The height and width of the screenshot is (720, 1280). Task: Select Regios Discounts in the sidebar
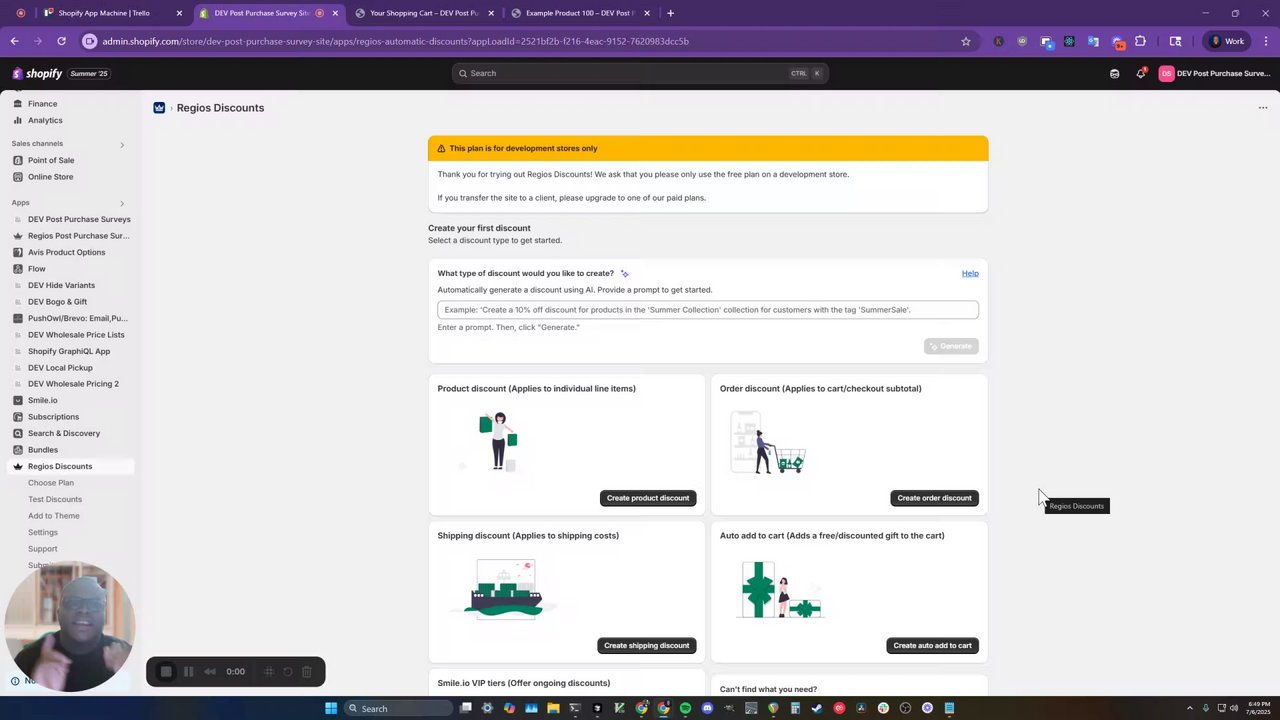(x=68, y=466)
